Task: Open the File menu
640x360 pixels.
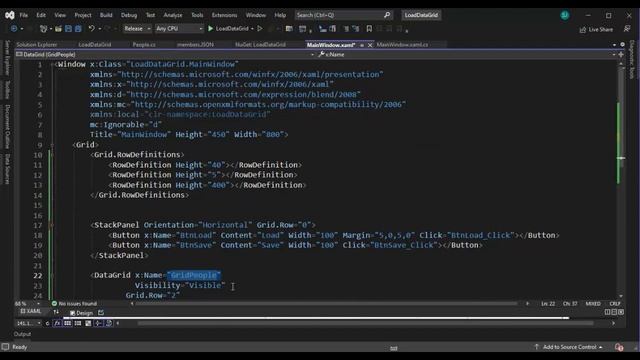Action: (24, 15)
